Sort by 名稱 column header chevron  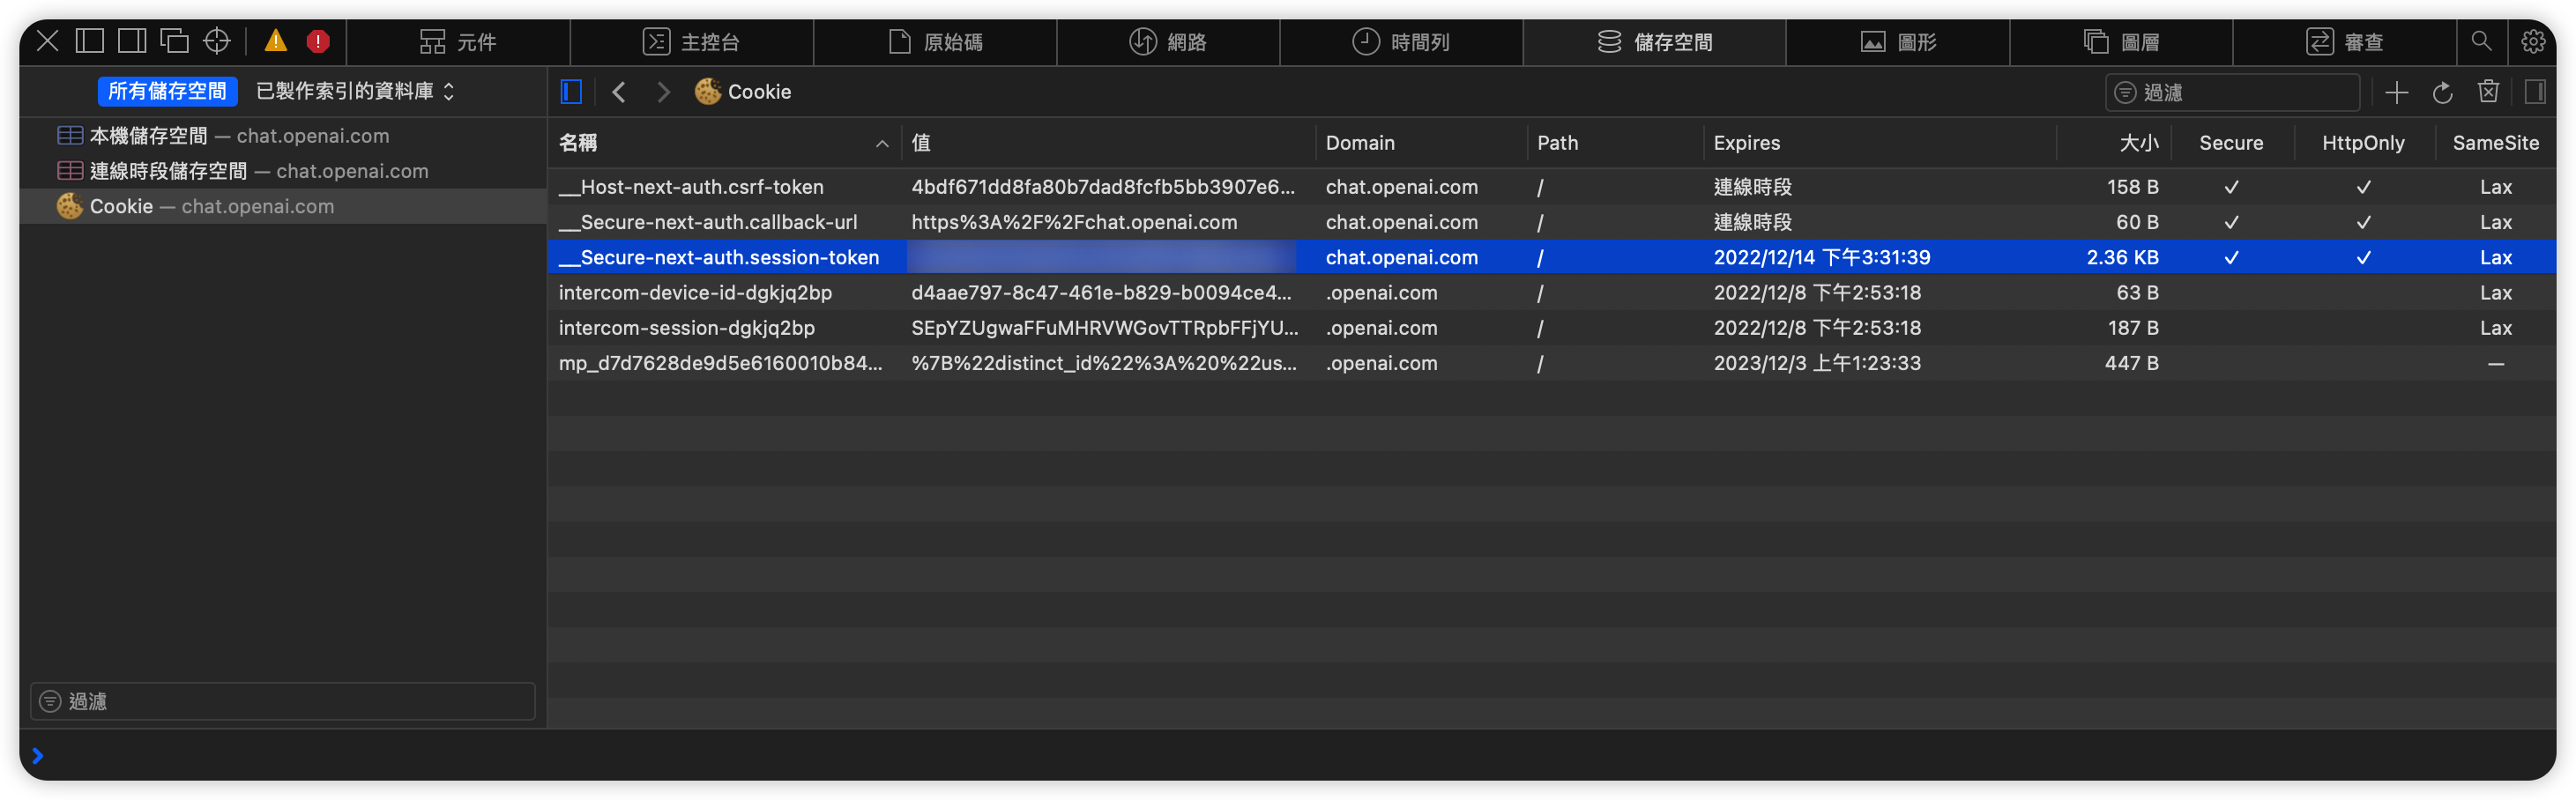(x=881, y=143)
